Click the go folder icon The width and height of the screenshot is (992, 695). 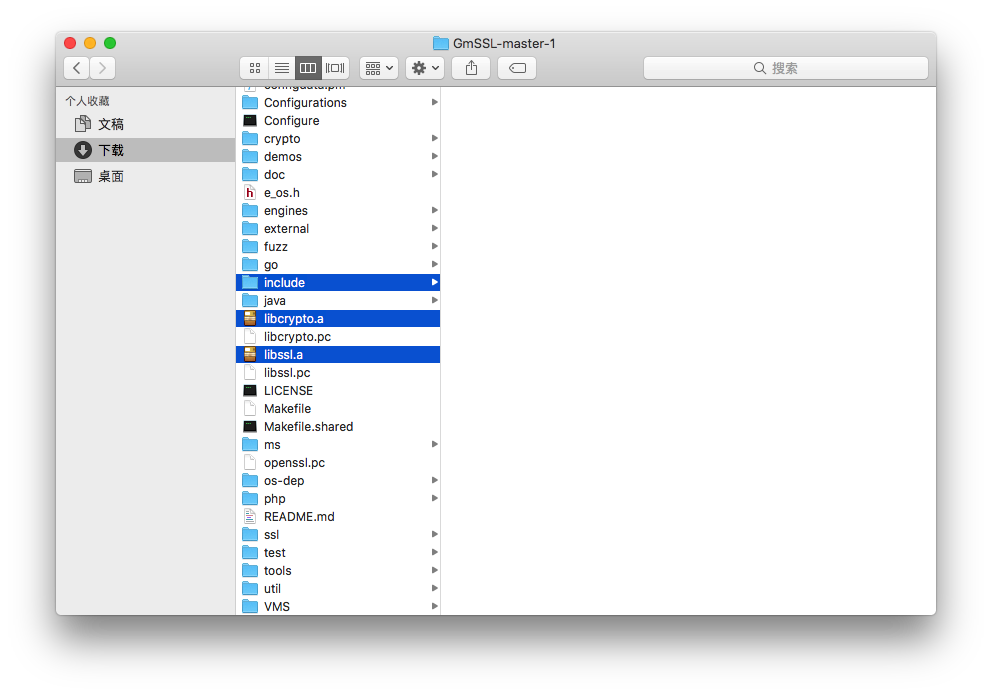[251, 264]
